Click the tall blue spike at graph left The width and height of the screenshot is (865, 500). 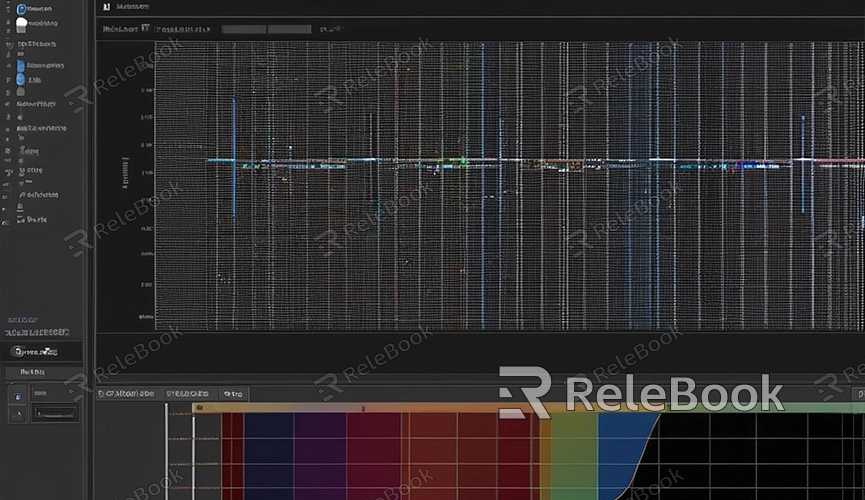tap(234, 157)
